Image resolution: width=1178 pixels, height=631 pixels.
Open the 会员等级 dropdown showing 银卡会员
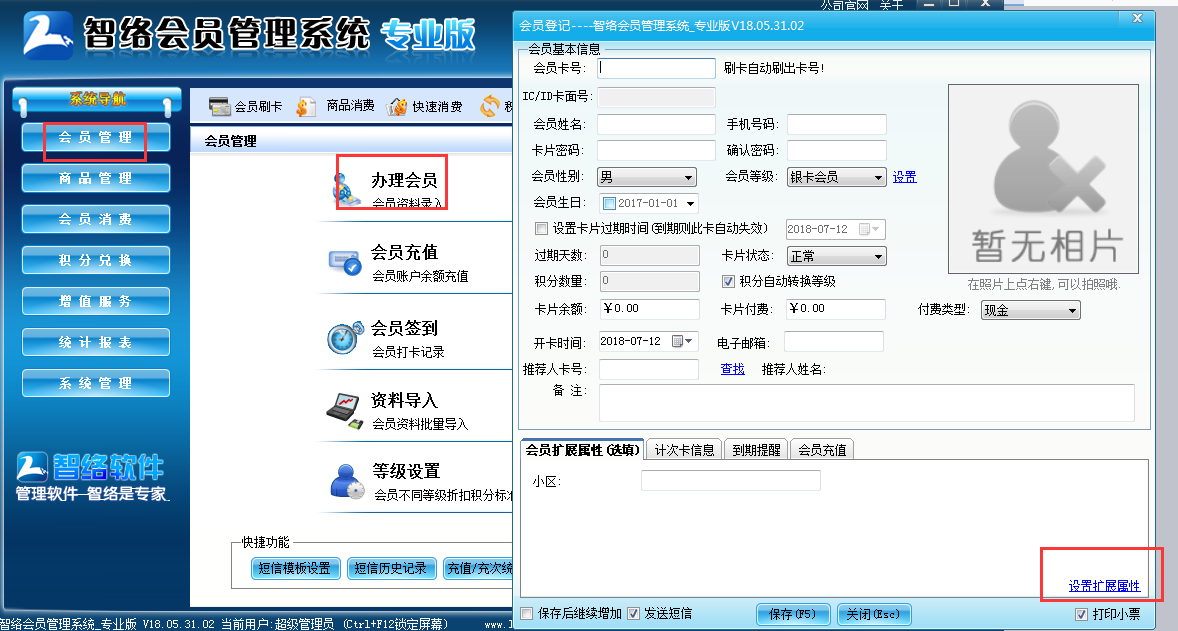[x=836, y=177]
